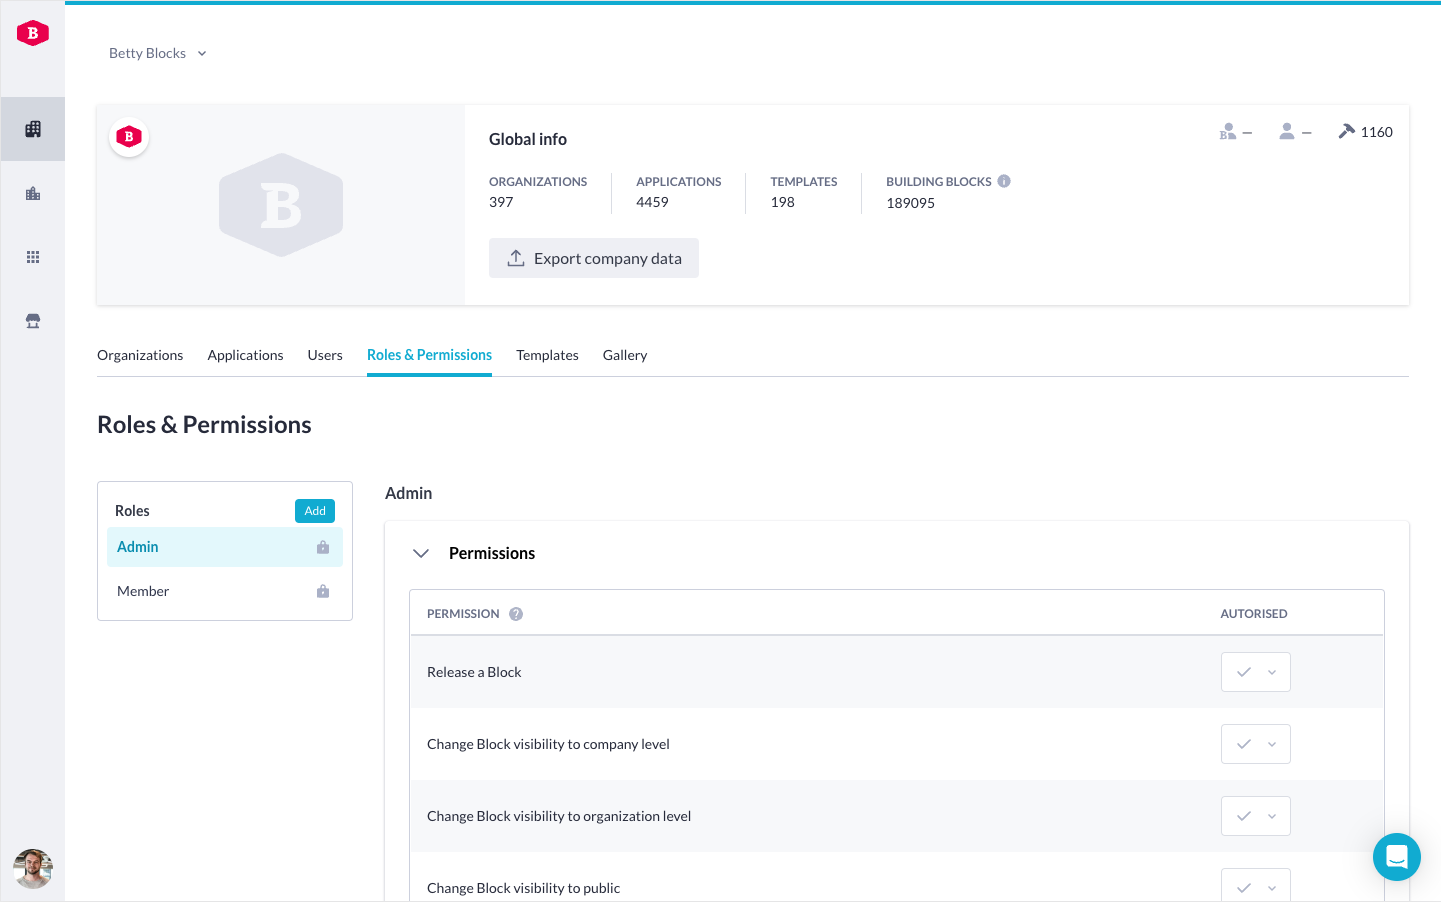Click the Add role button

(x=315, y=511)
